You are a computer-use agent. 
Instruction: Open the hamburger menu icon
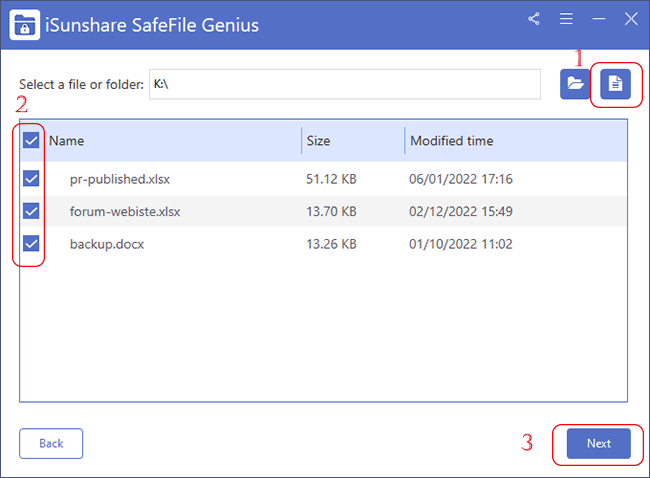tap(566, 19)
